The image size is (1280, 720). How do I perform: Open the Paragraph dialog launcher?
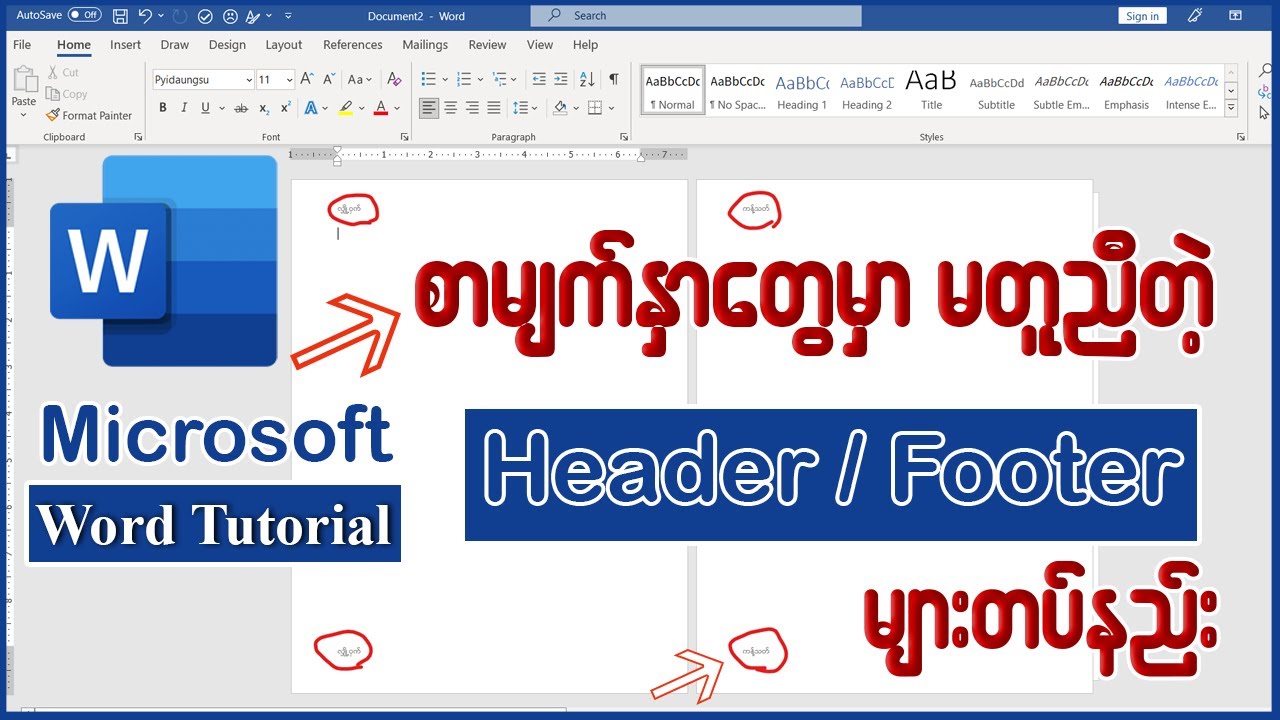[622, 137]
